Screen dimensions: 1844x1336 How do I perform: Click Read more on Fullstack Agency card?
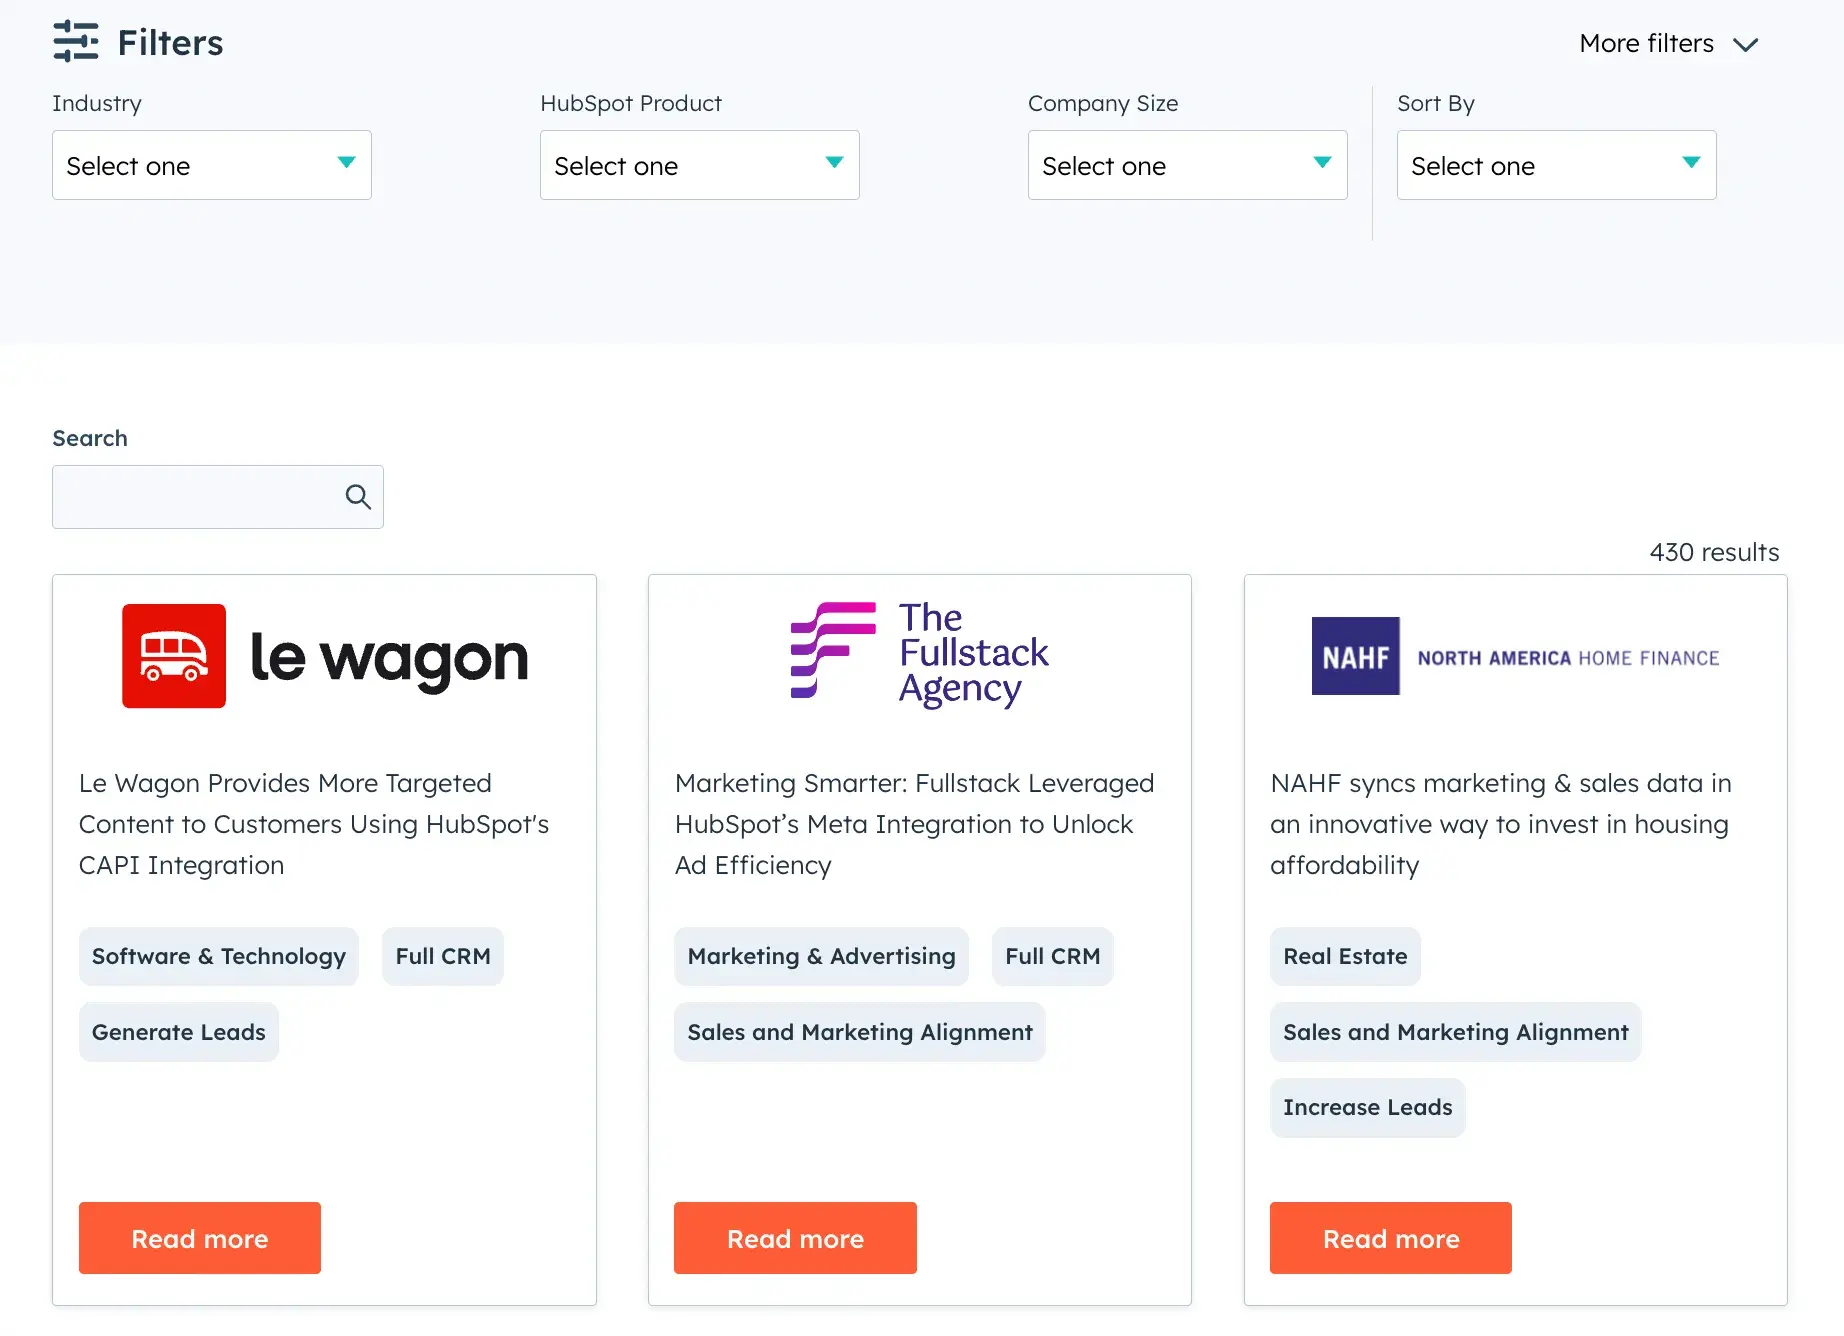click(795, 1238)
